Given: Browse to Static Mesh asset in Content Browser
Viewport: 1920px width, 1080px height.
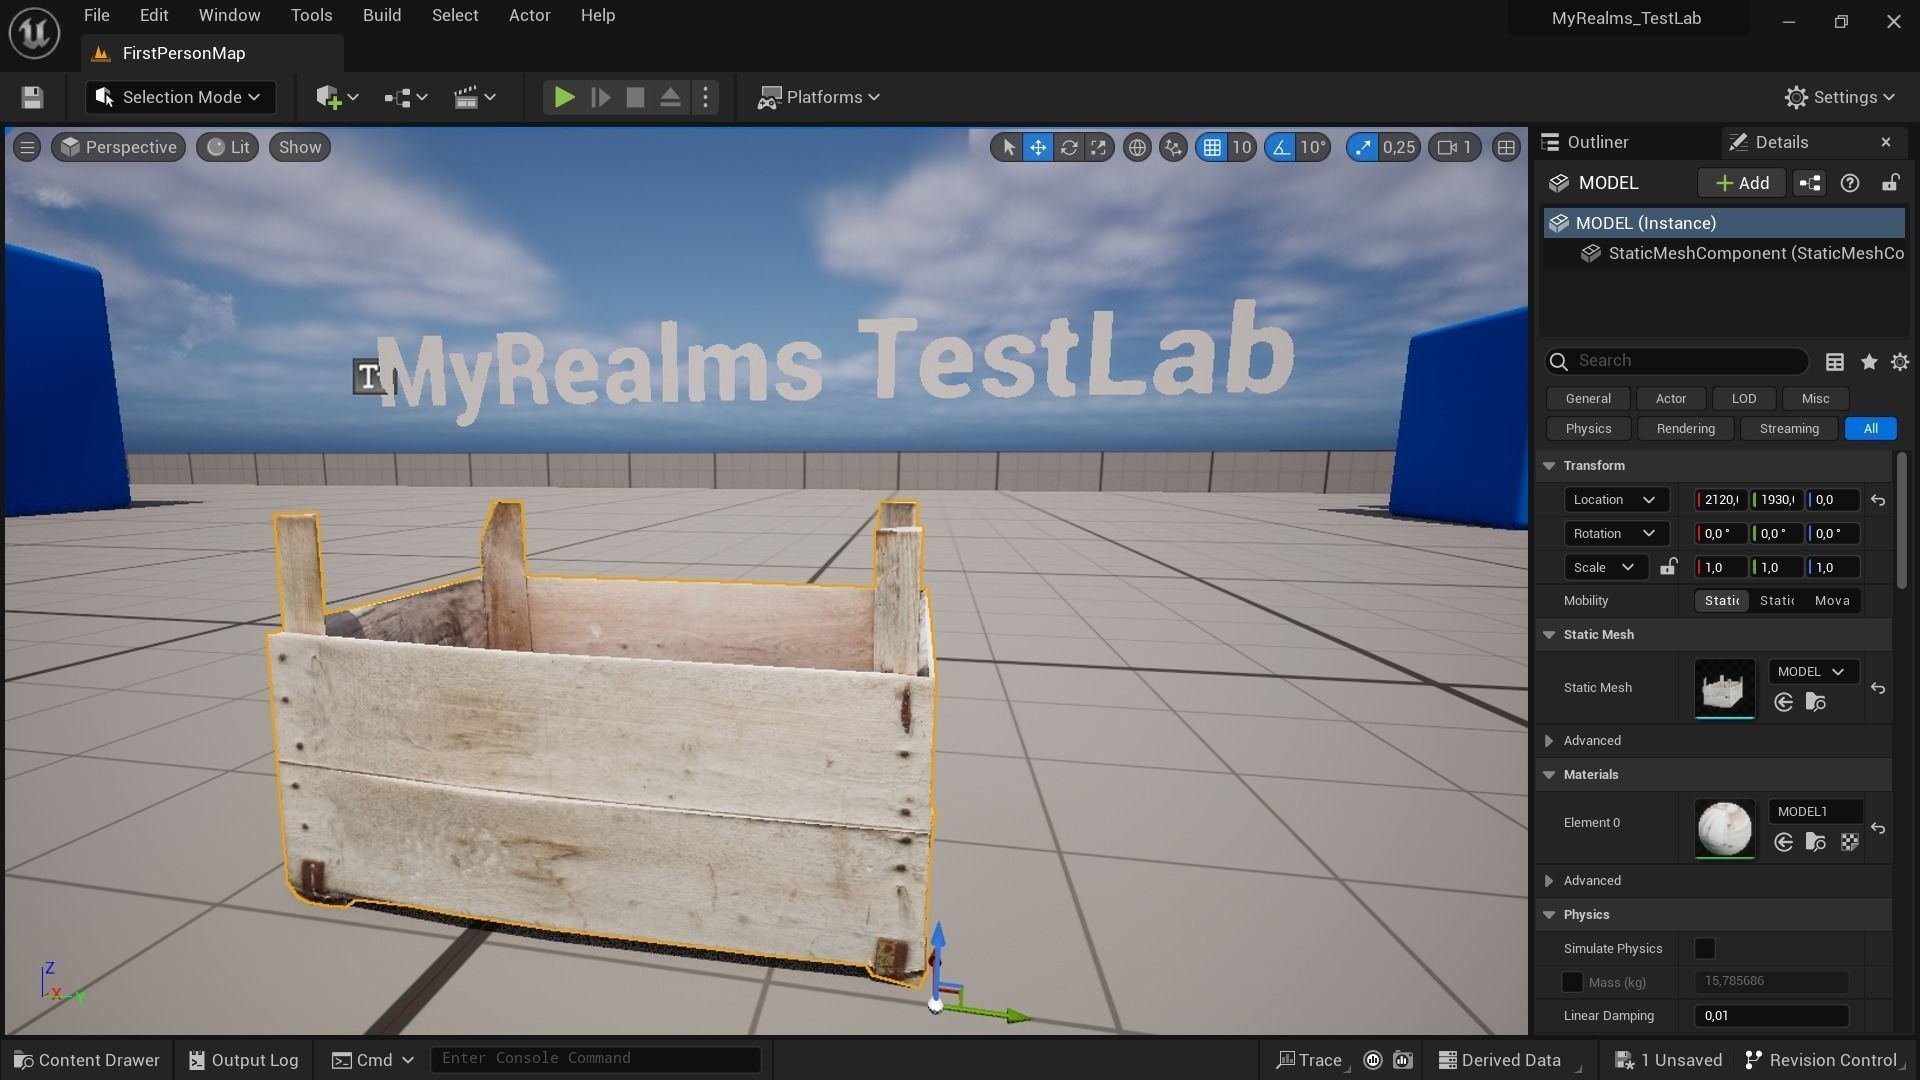Looking at the screenshot, I should click(1816, 703).
